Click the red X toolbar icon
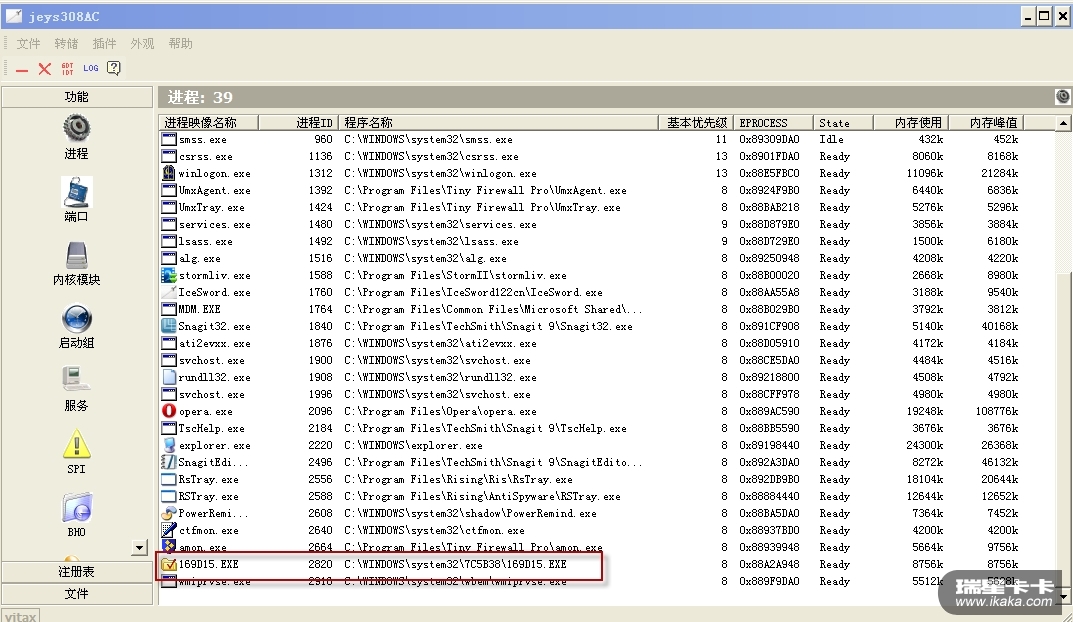 click(44, 68)
